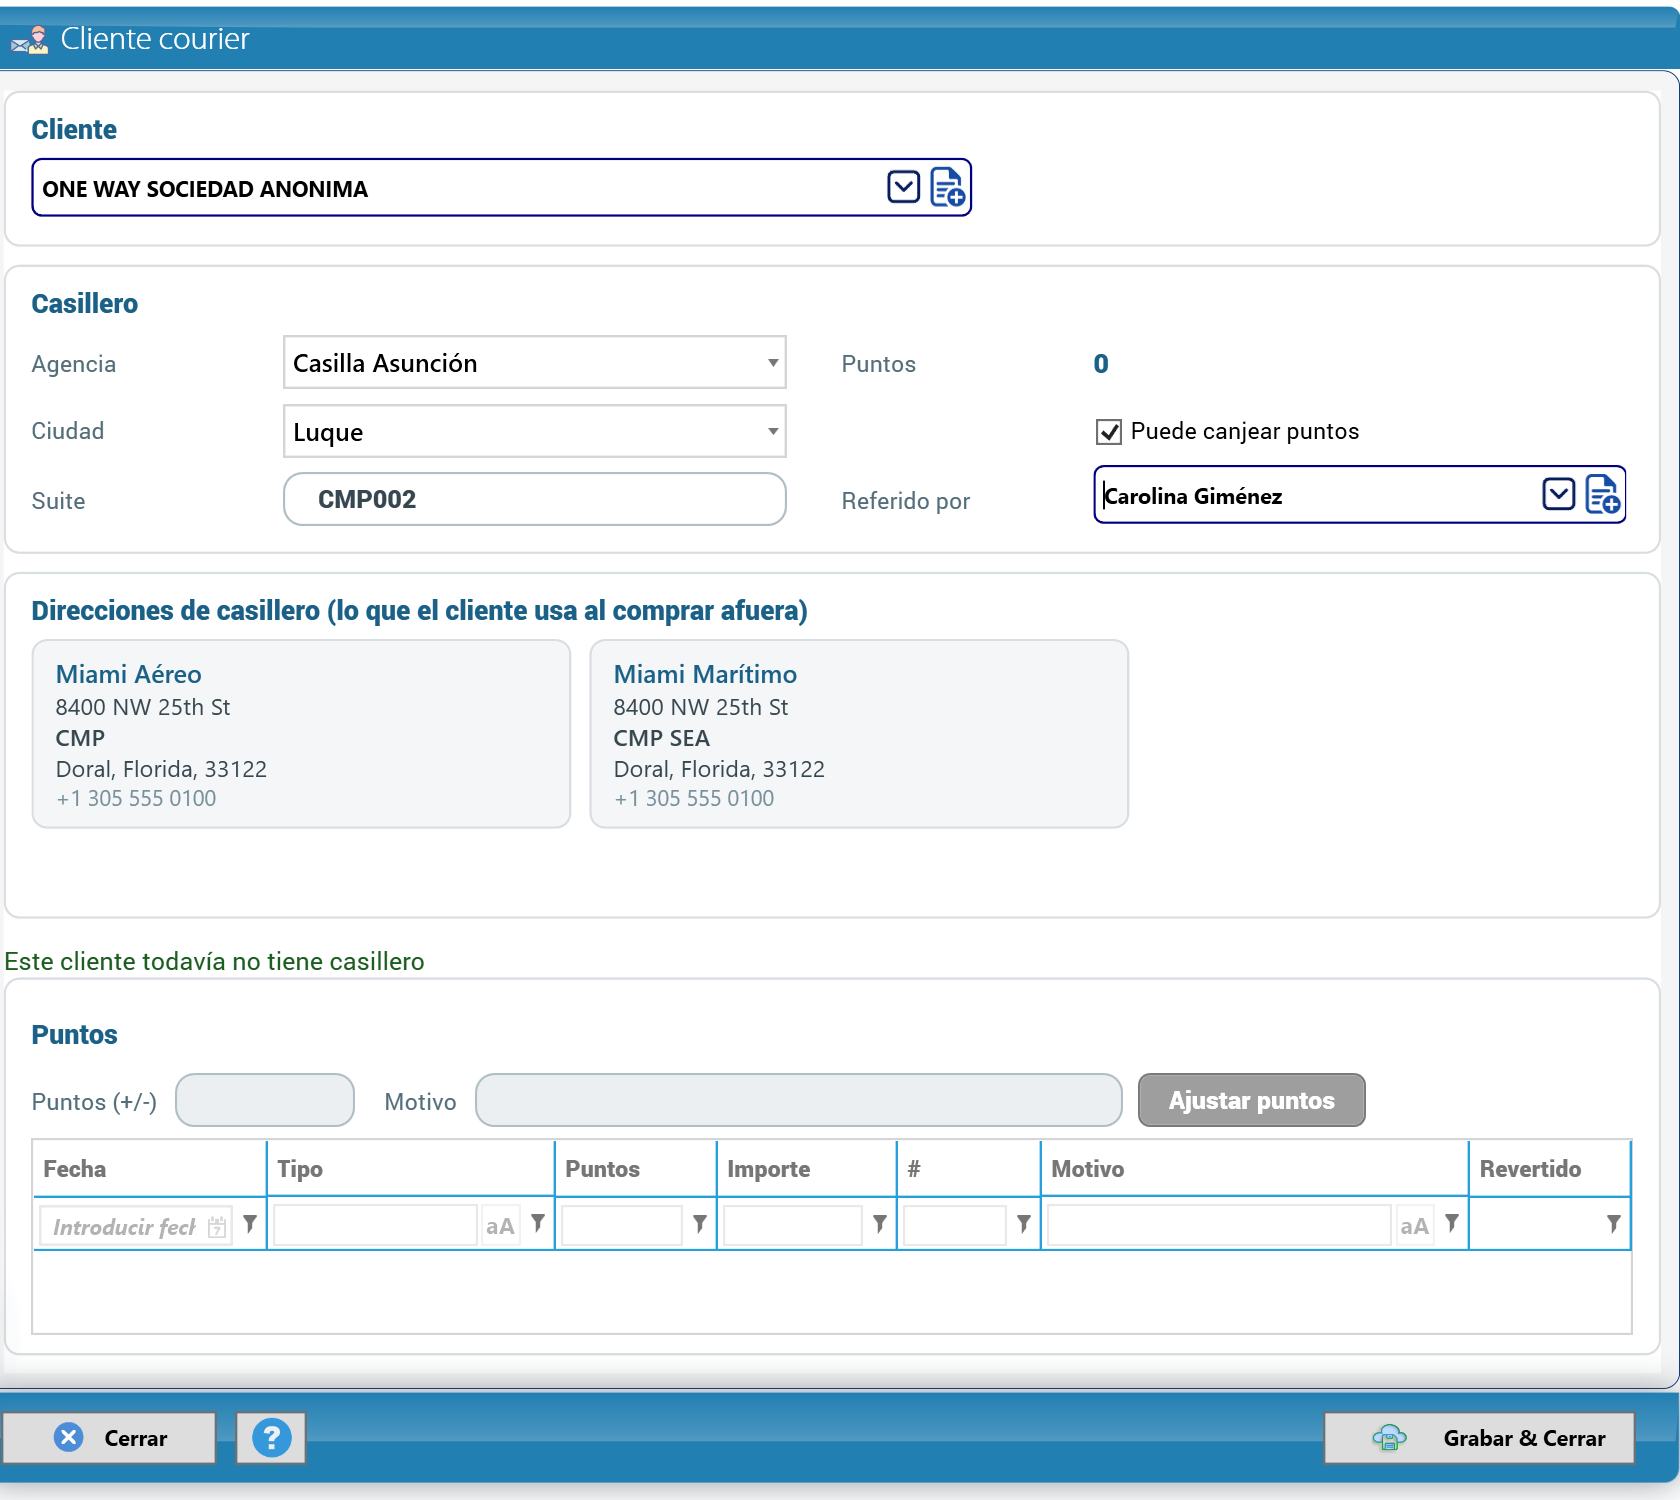Click the Fecha filter funnel icon

250,1223
